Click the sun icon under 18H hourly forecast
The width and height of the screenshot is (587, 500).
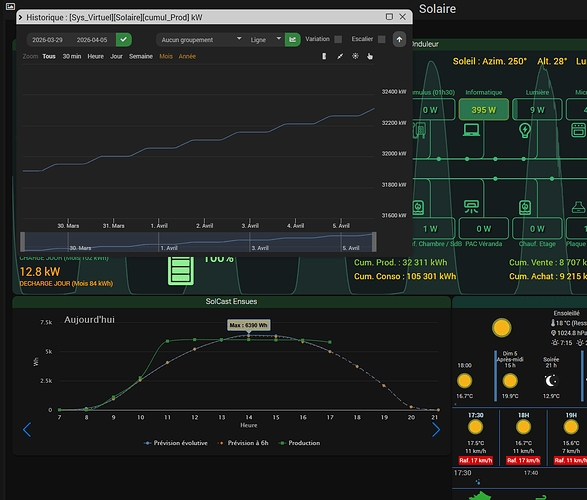point(523,427)
